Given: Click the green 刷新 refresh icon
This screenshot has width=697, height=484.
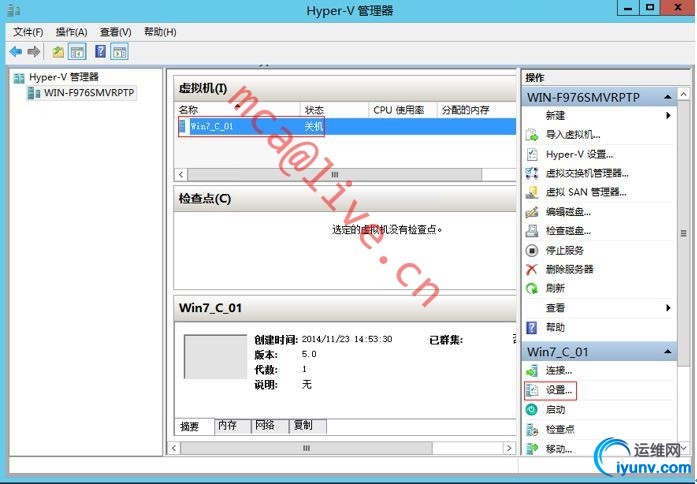Looking at the screenshot, I should click(532, 288).
